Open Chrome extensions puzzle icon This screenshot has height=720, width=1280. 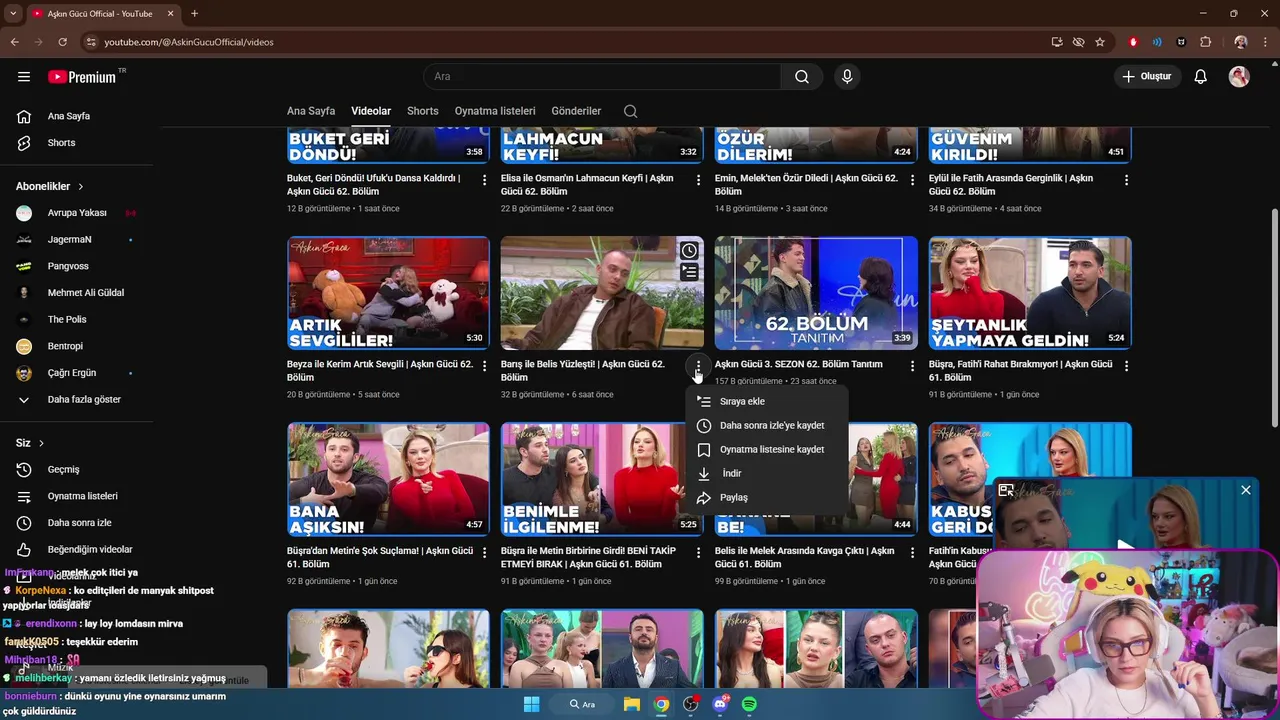tap(1205, 42)
